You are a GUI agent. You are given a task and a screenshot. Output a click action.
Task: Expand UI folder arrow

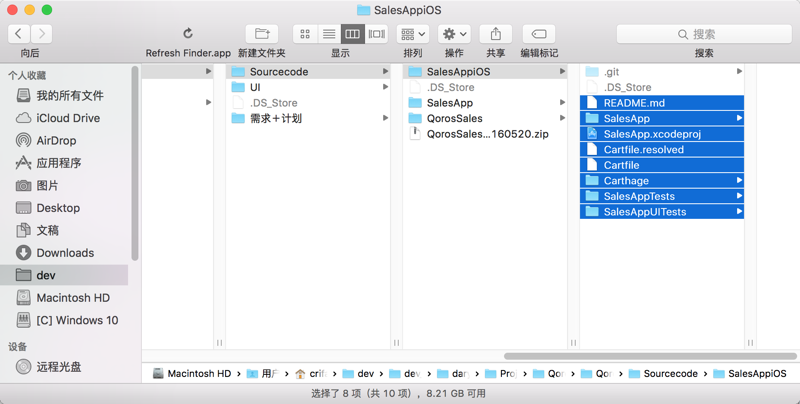point(385,87)
